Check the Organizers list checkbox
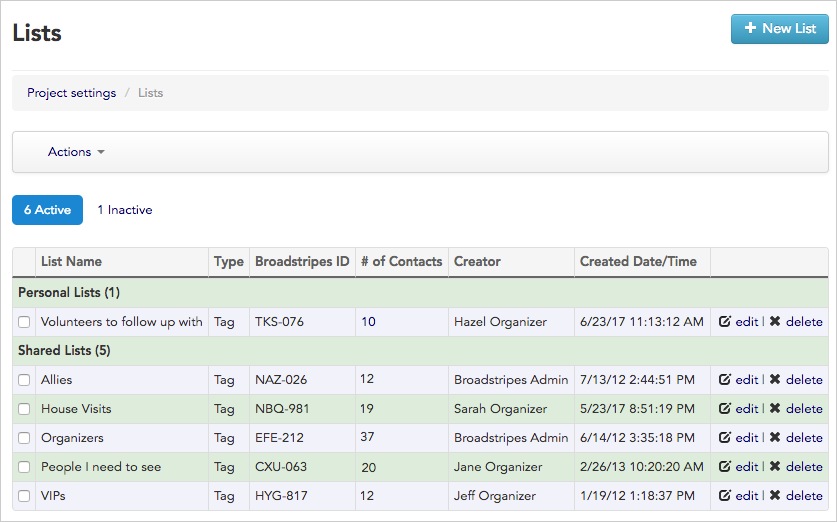Viewport: 837px width, 522px height. pos(24,438)
